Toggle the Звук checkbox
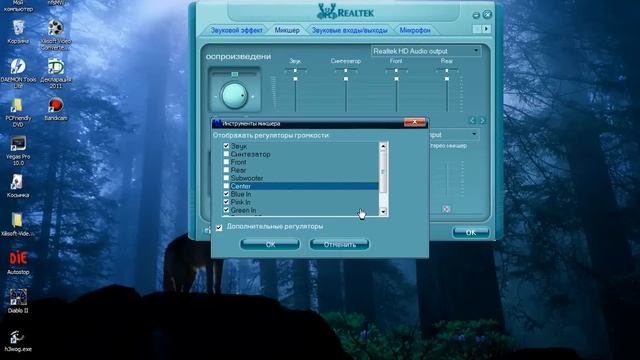This screenshot has height=360, width=640. [226, 146]
